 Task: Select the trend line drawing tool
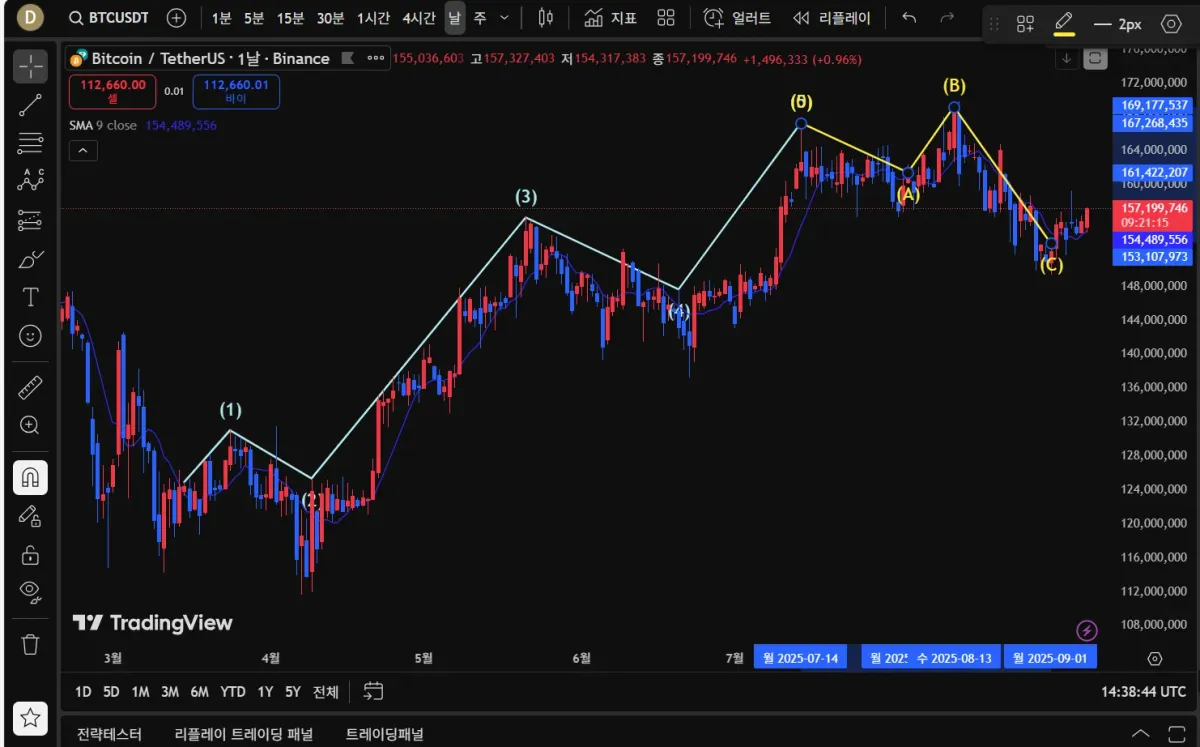[30, 105]
